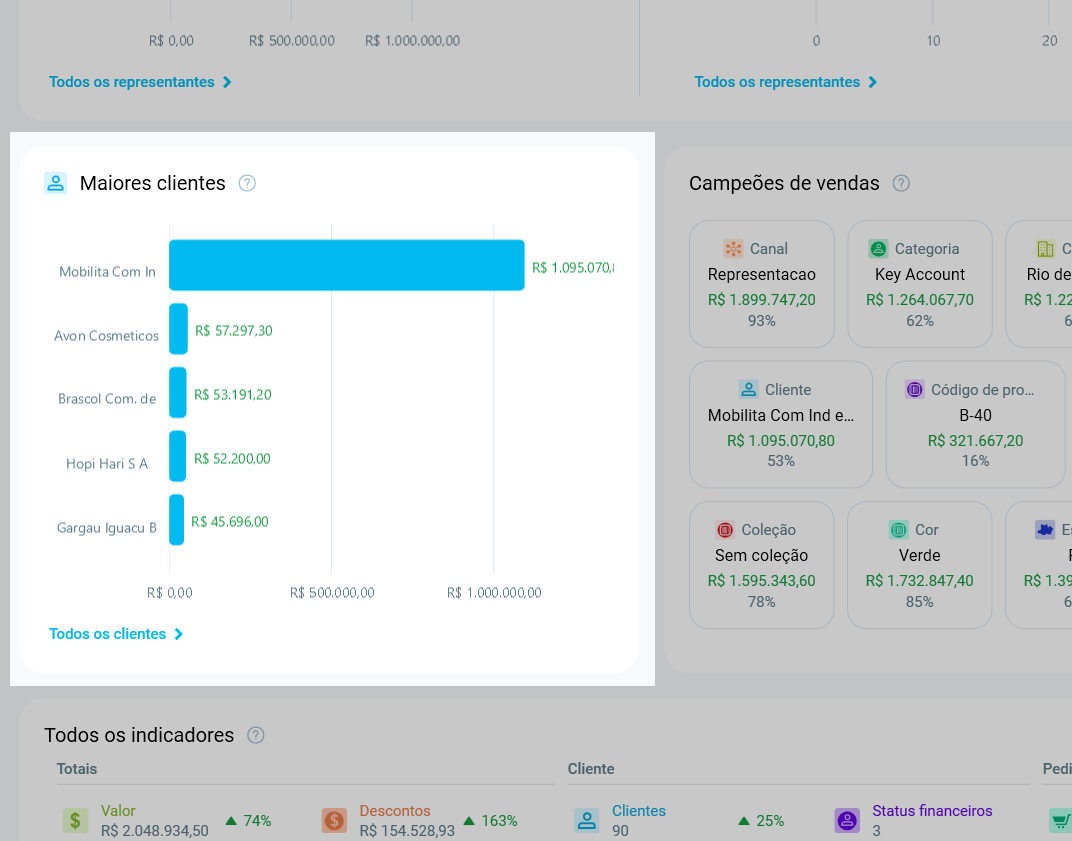1072x841 pixels.
Task: Select the Código de produto B-40 card
Action: [975, 425]
